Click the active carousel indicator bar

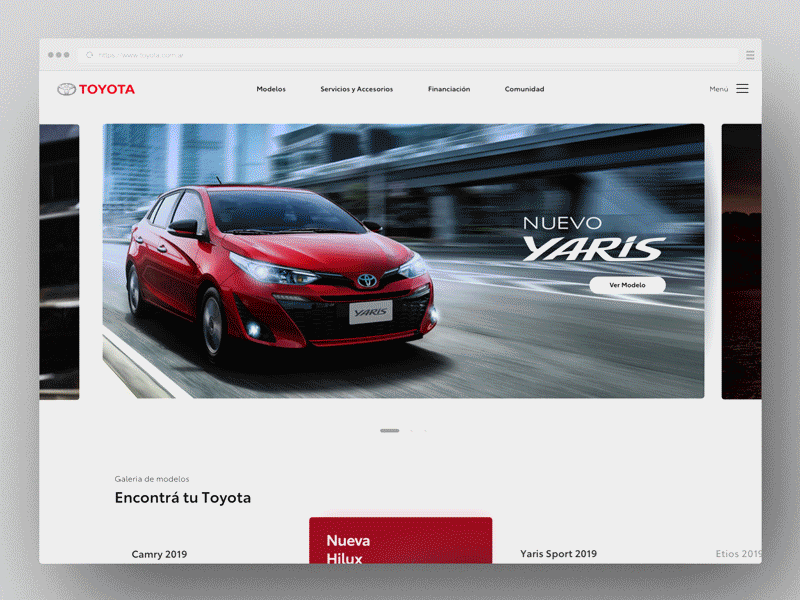click(x=390, y=430)
